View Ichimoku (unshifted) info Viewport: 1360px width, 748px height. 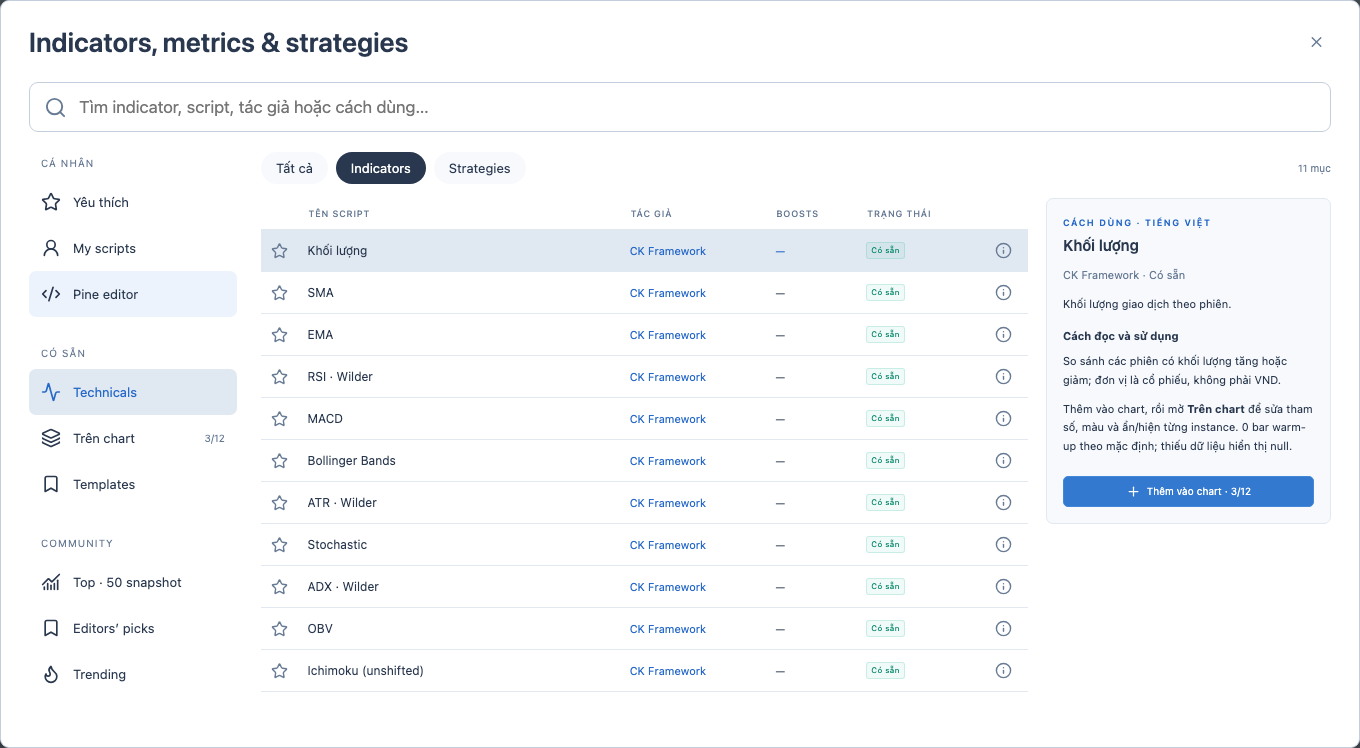pyautogui.click(x=1004, y=671)
